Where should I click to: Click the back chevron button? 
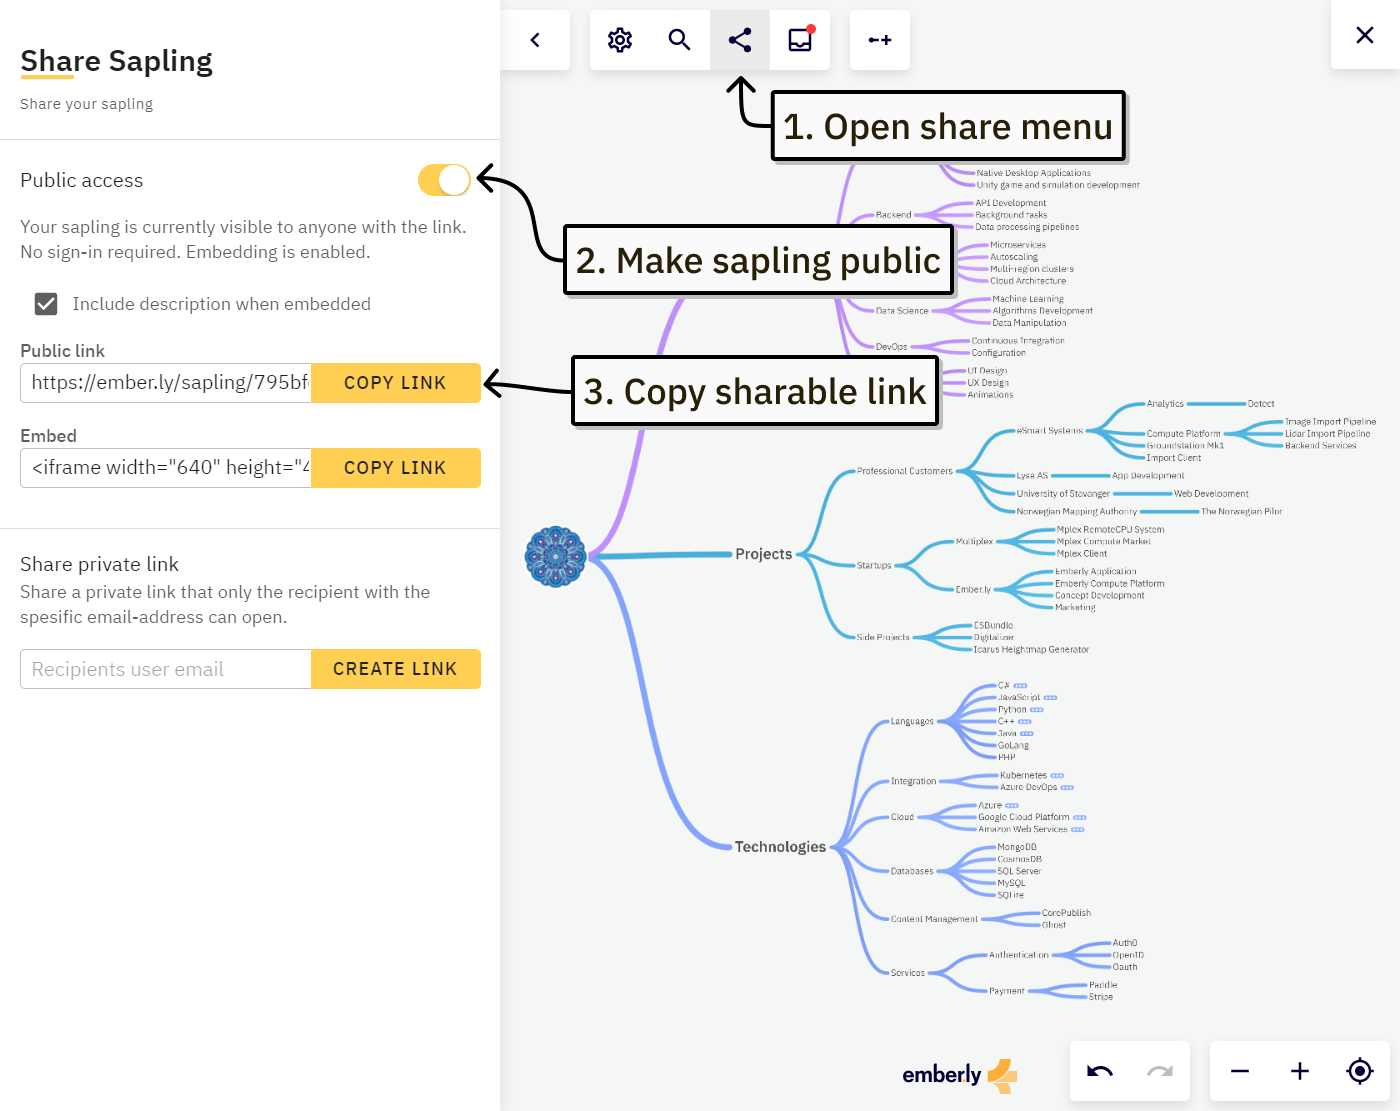tap(535, 40)
